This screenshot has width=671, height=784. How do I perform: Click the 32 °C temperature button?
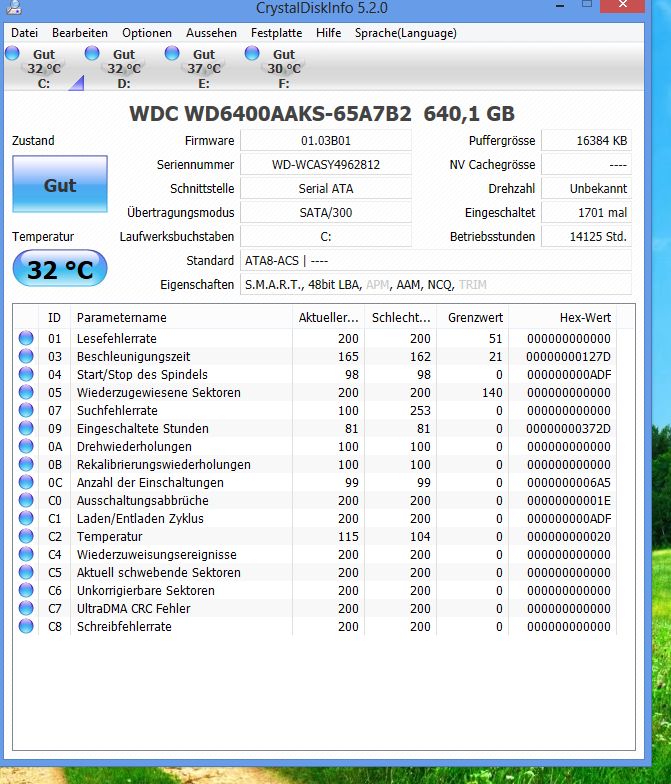[x=60, y=268]
